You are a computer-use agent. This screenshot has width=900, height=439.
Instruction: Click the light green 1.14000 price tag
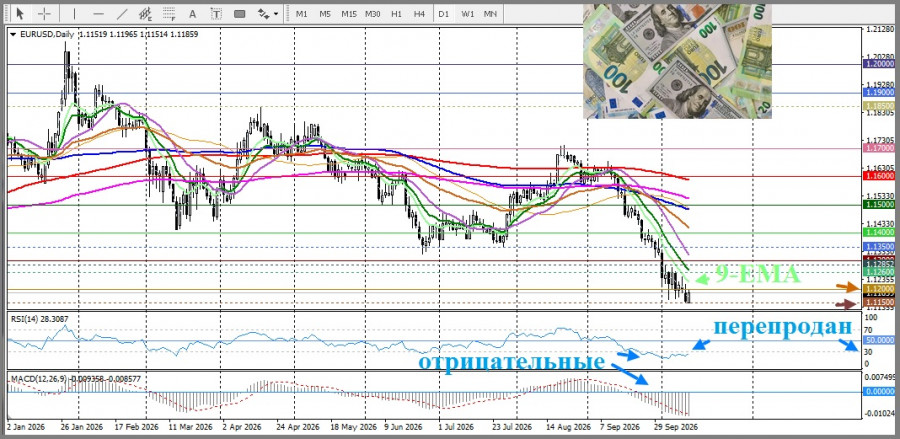tap(878, 232)
